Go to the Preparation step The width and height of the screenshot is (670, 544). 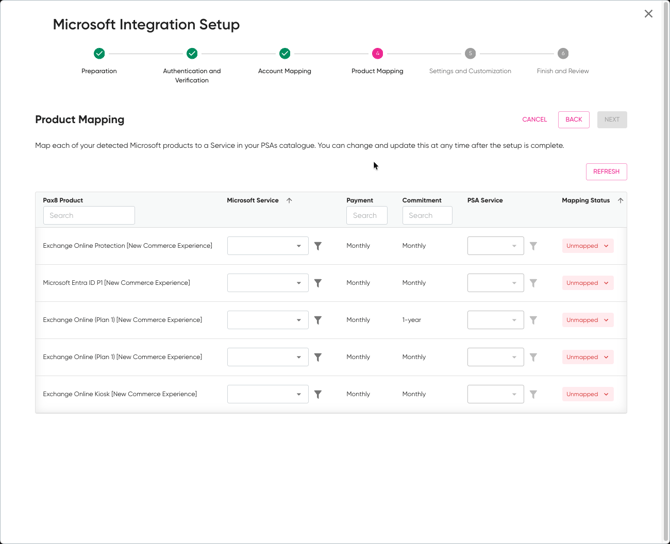coord(99,54)
